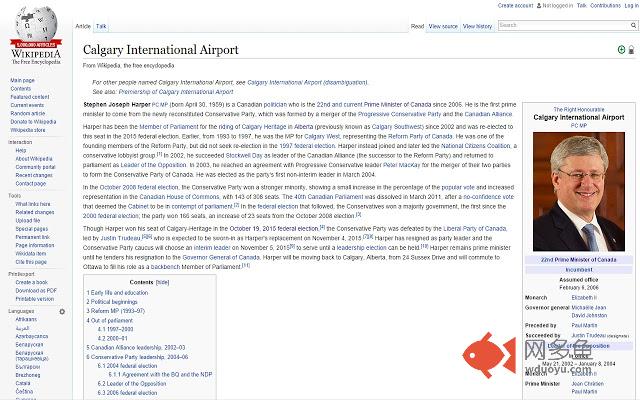This screenshot has height=400, width=640.
Task: Click the Governor General of Canada link
Action: pyautogui.click(x=221, y=258)
